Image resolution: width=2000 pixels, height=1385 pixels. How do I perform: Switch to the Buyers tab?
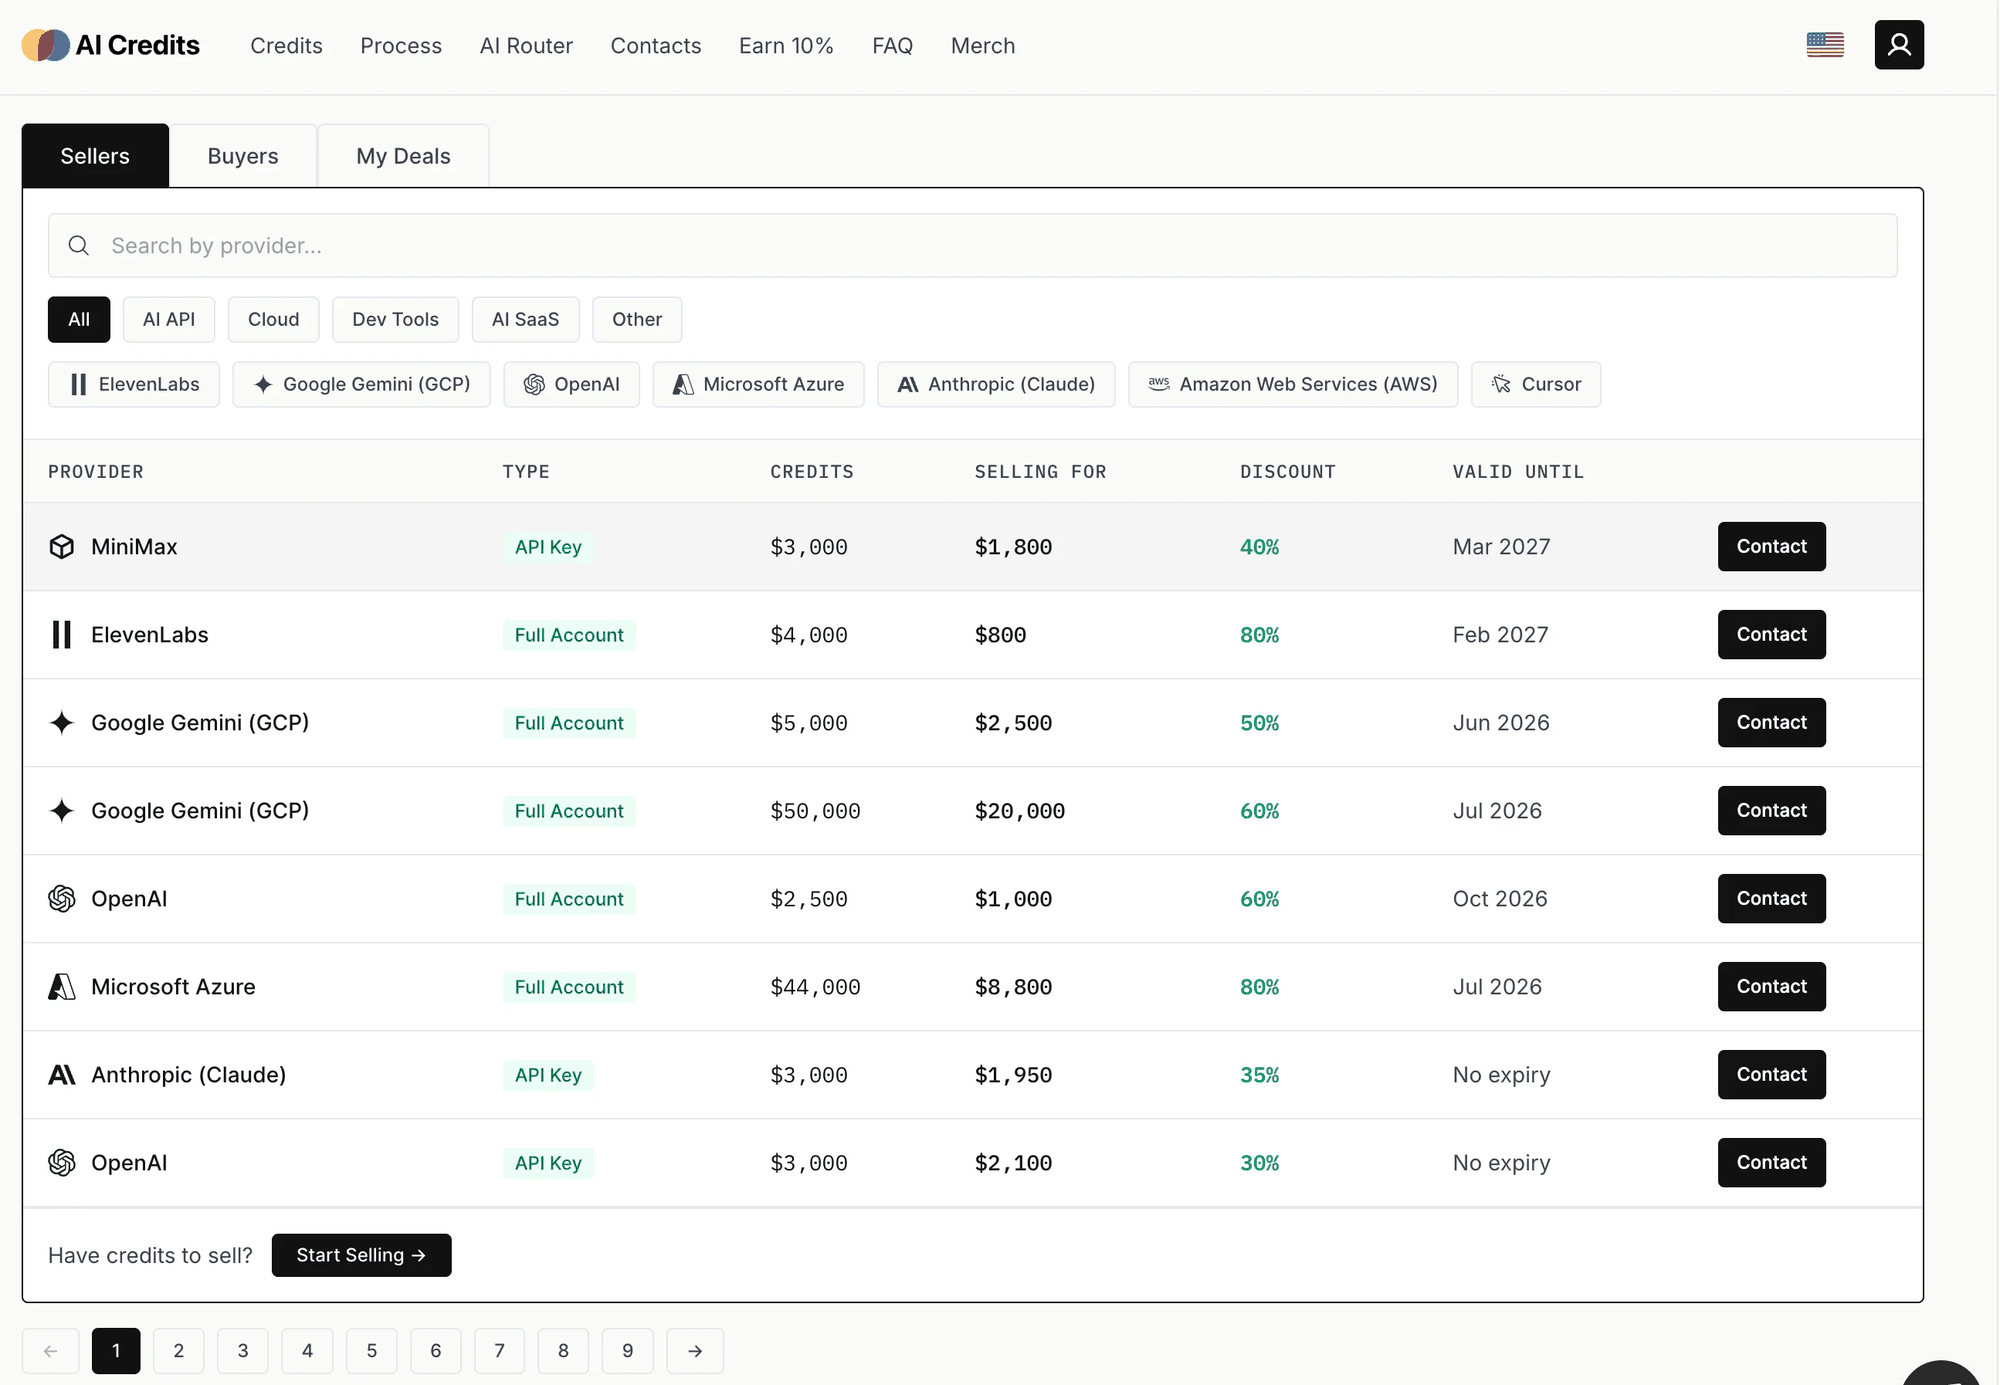point(243,156)
